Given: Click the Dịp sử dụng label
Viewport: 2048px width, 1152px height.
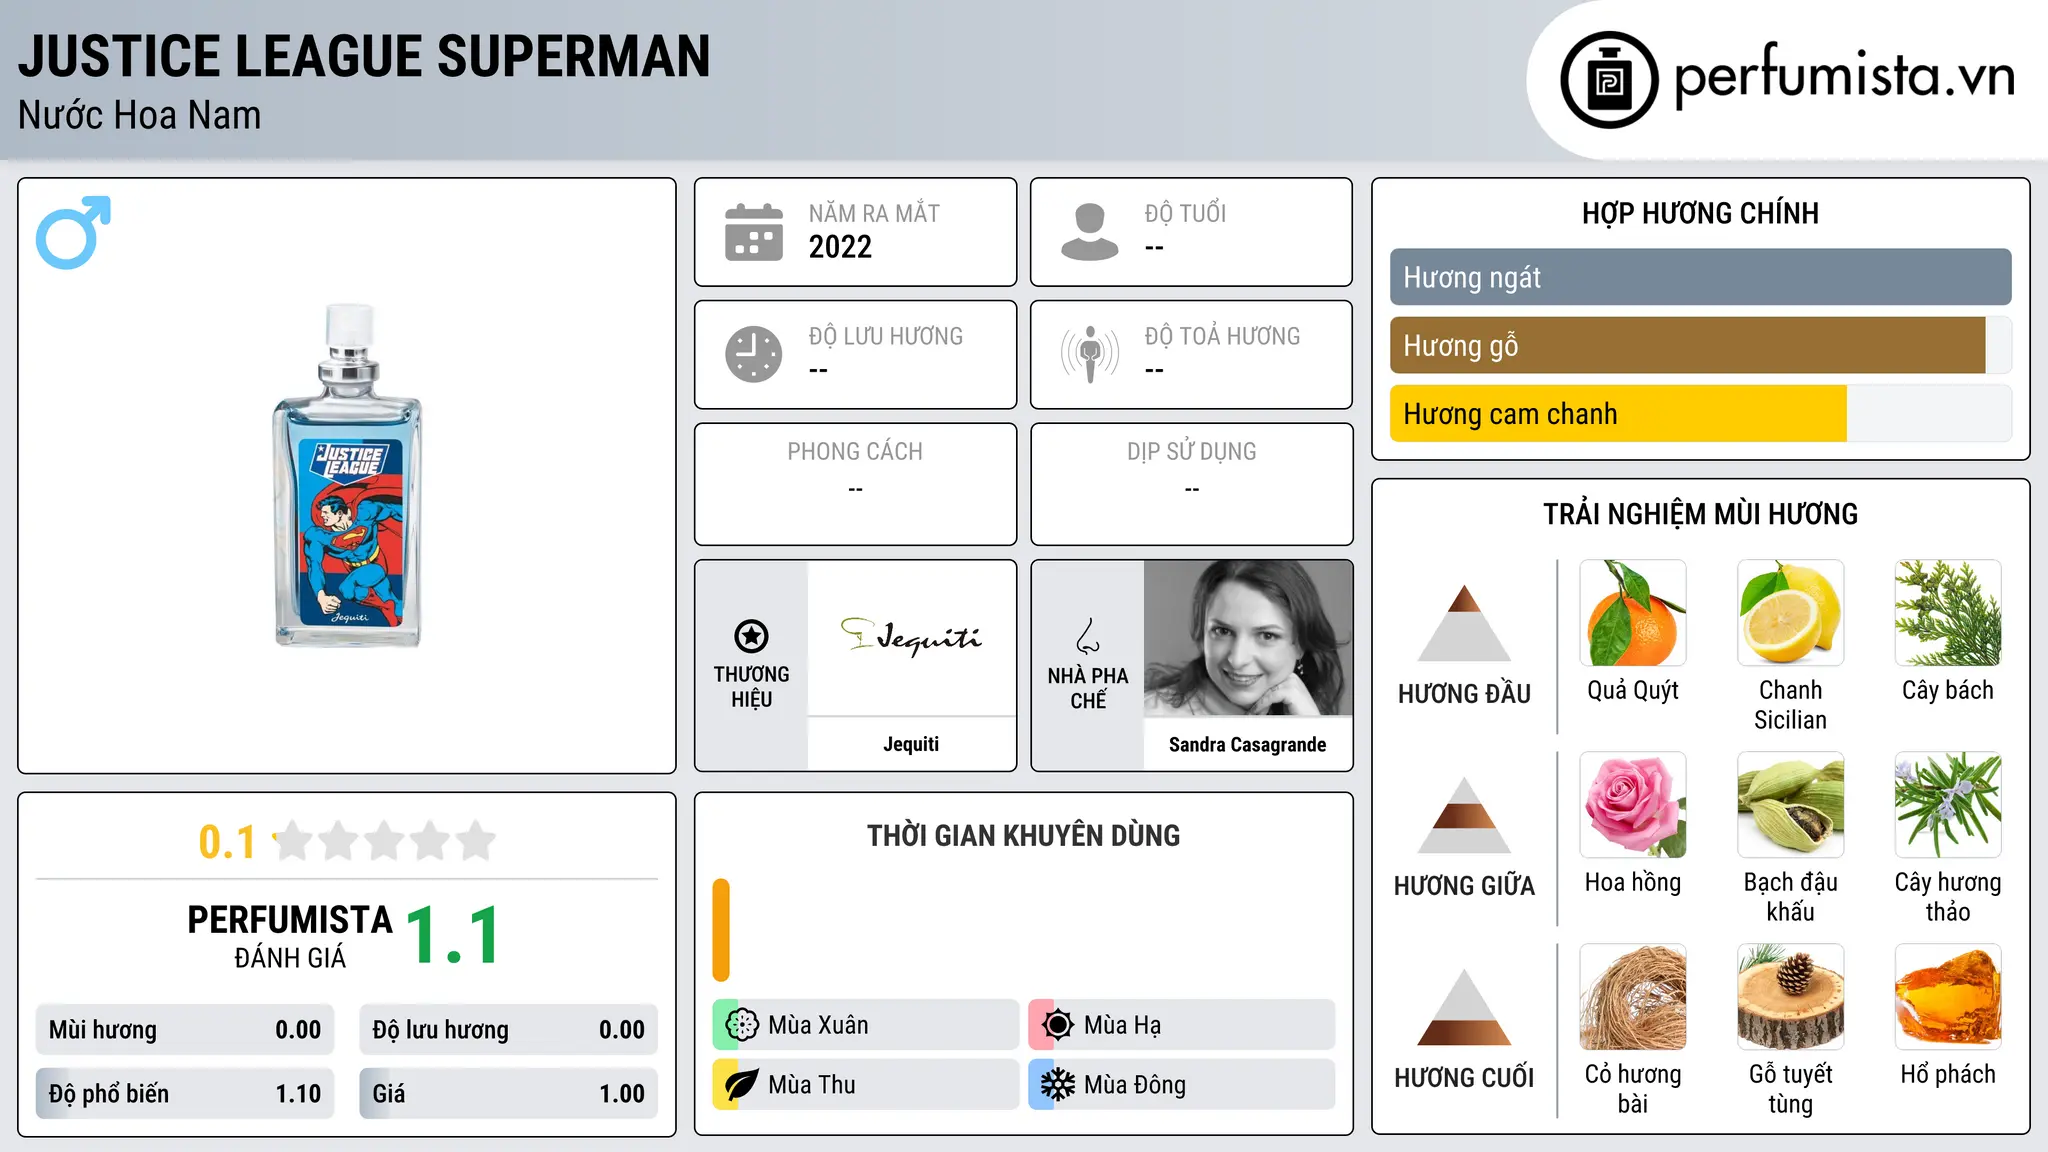Looking at the screenshot, I should coord(1191,452).
